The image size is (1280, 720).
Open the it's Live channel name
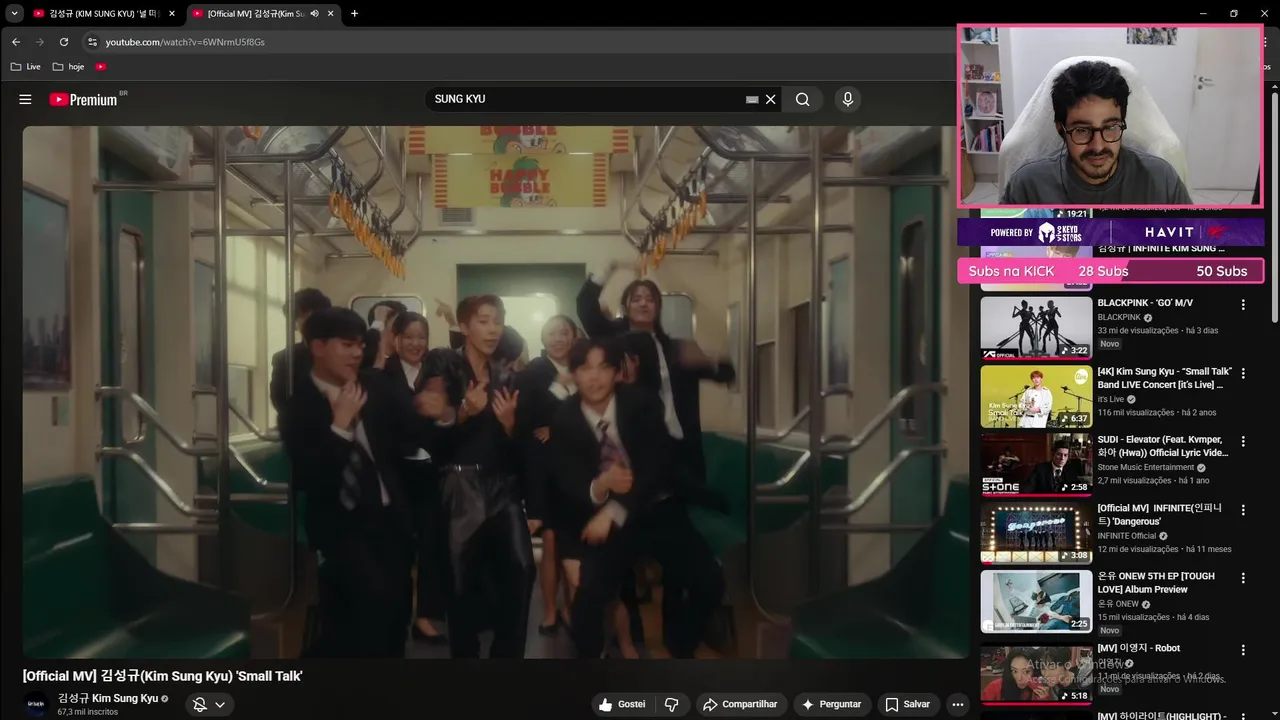click(1110, 399)
